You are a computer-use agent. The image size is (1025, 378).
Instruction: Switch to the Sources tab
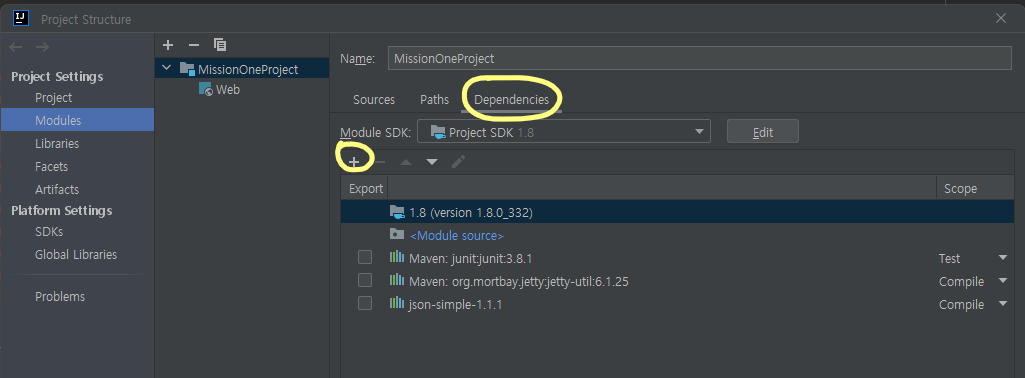(374, 100)
